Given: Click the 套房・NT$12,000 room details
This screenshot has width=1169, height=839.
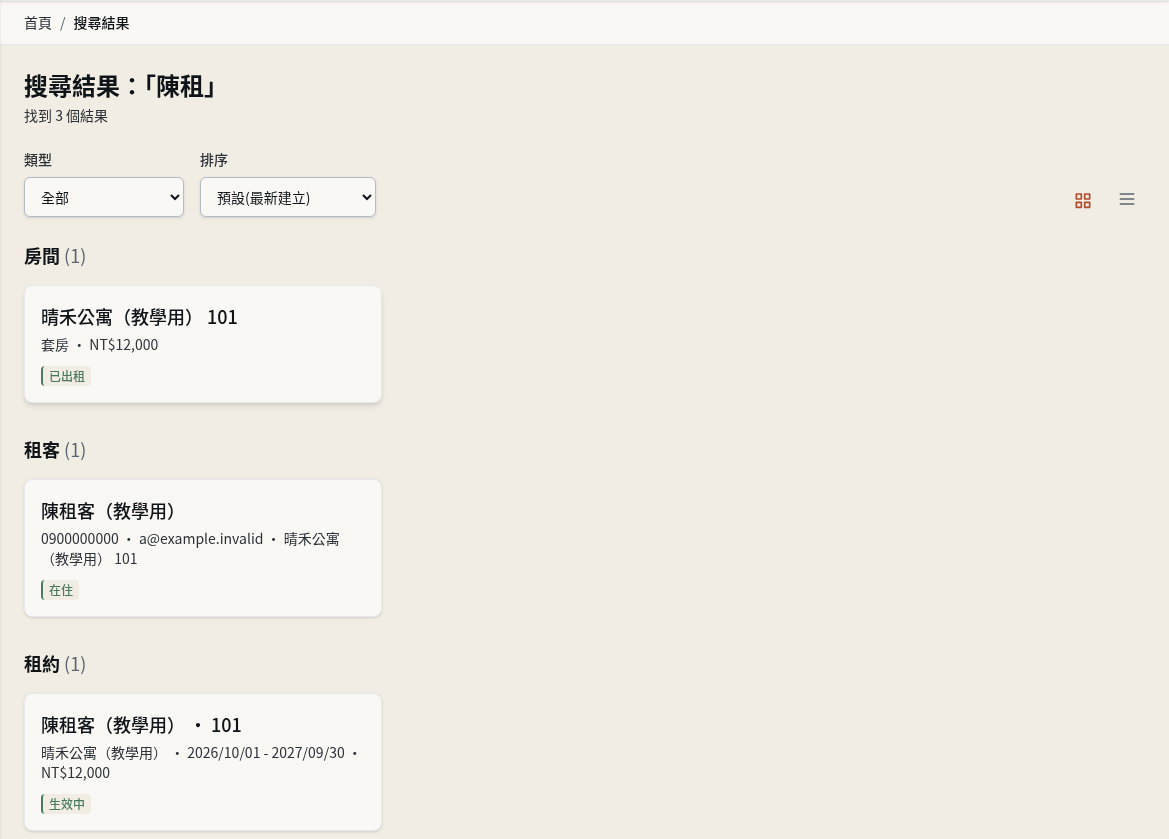Looking at the screenshot, I should [99, 345].
